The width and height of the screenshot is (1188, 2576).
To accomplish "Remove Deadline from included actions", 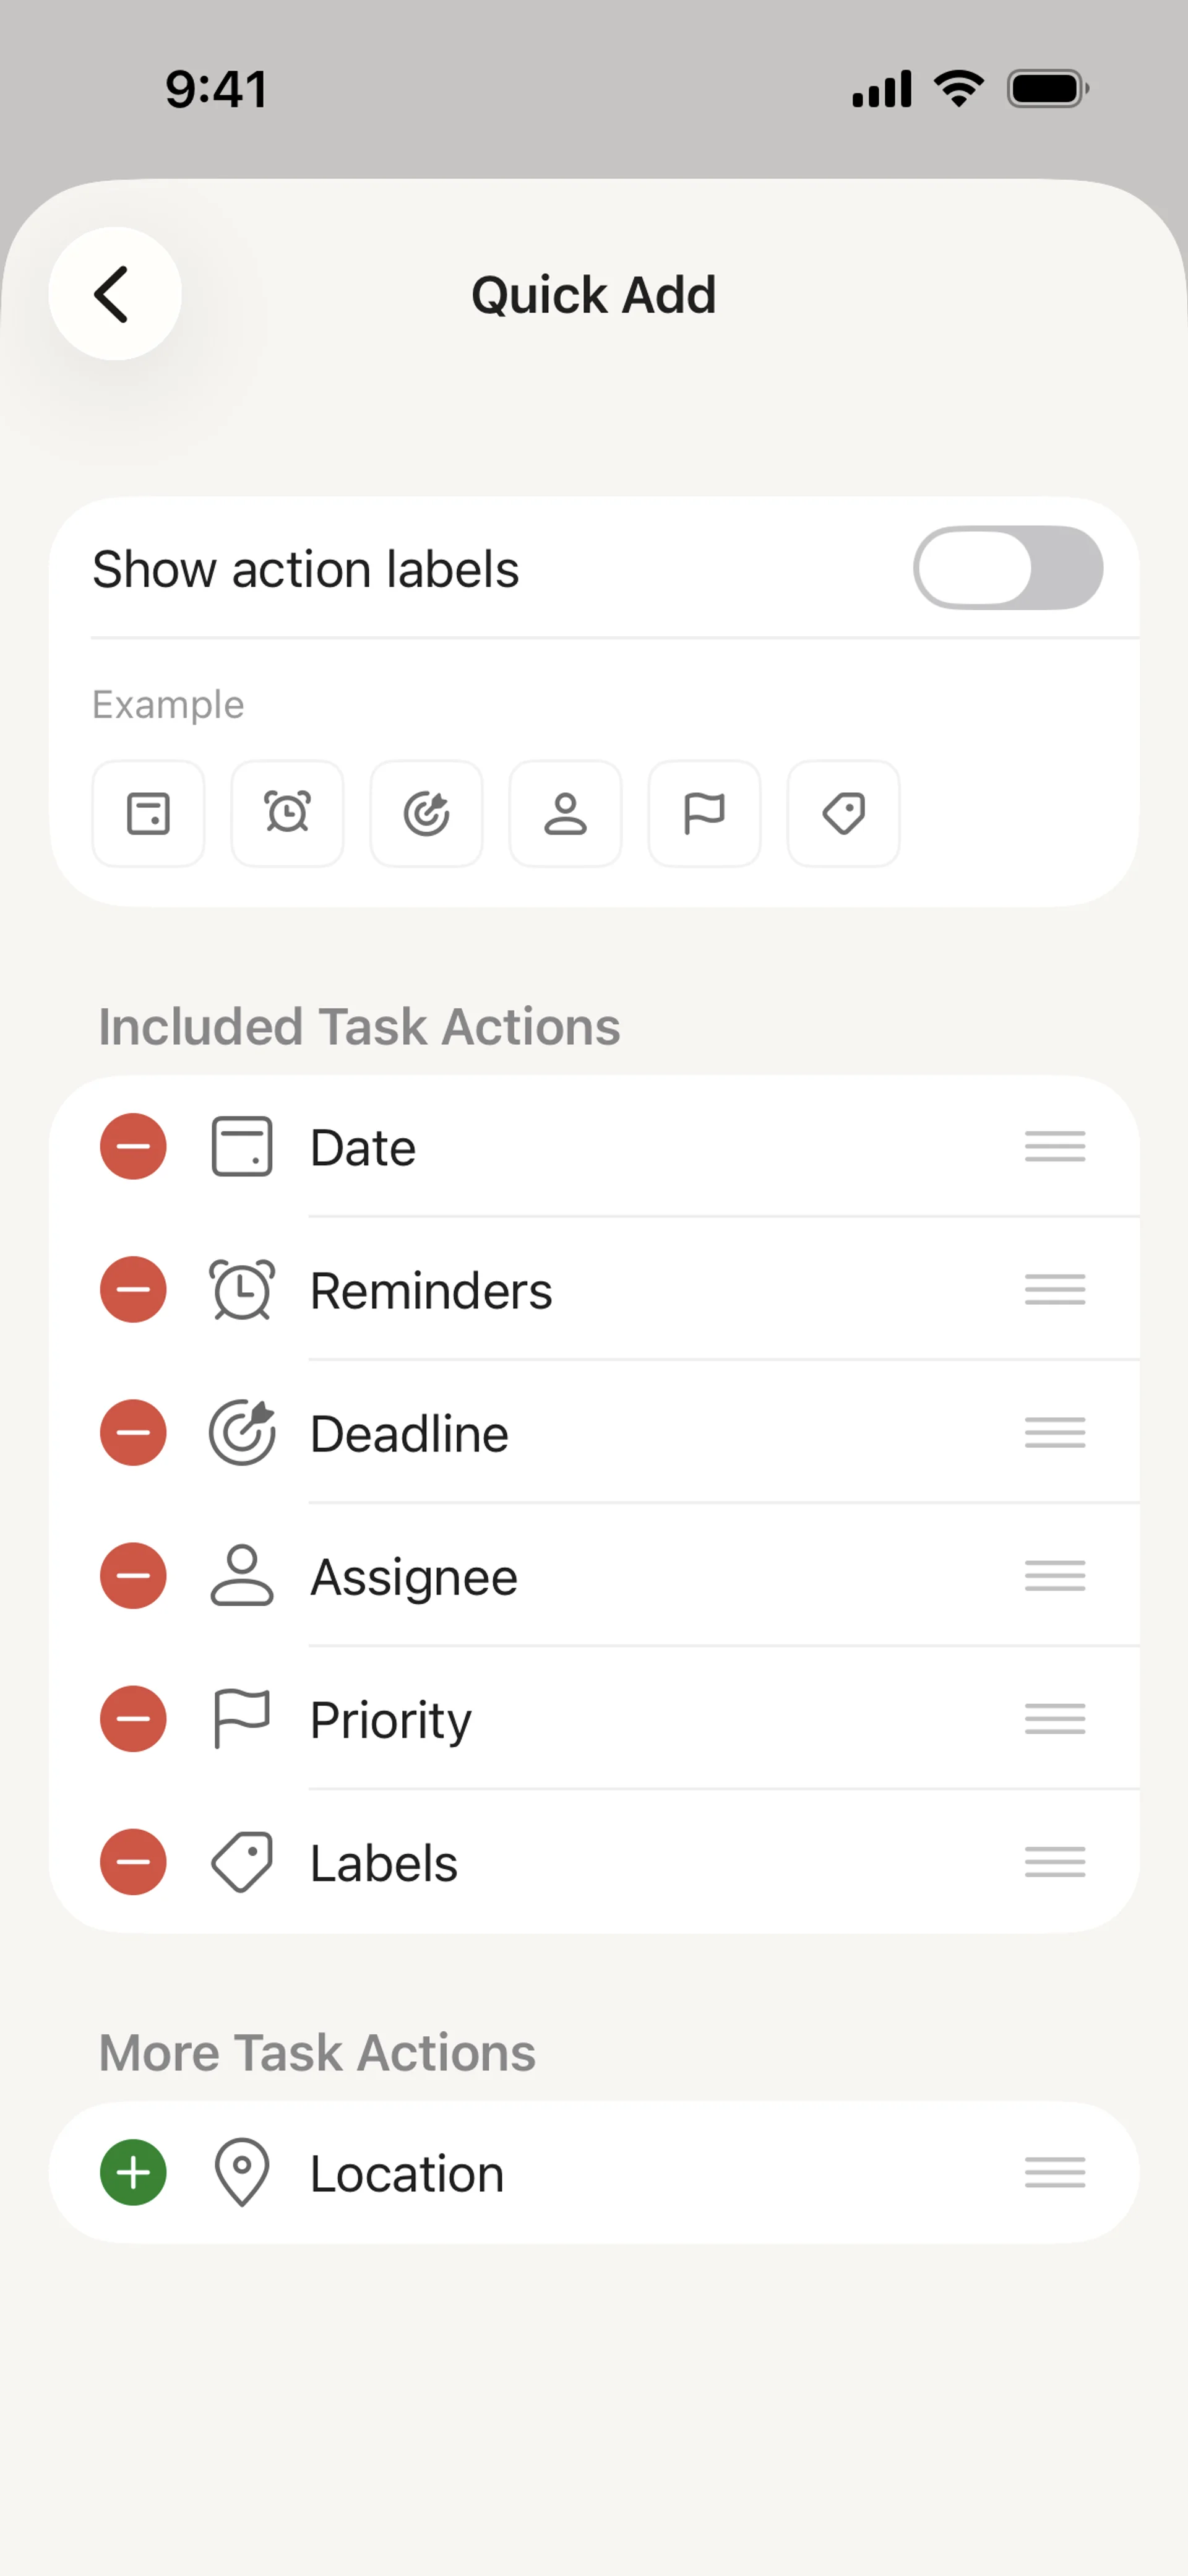I will (133, 1432).
